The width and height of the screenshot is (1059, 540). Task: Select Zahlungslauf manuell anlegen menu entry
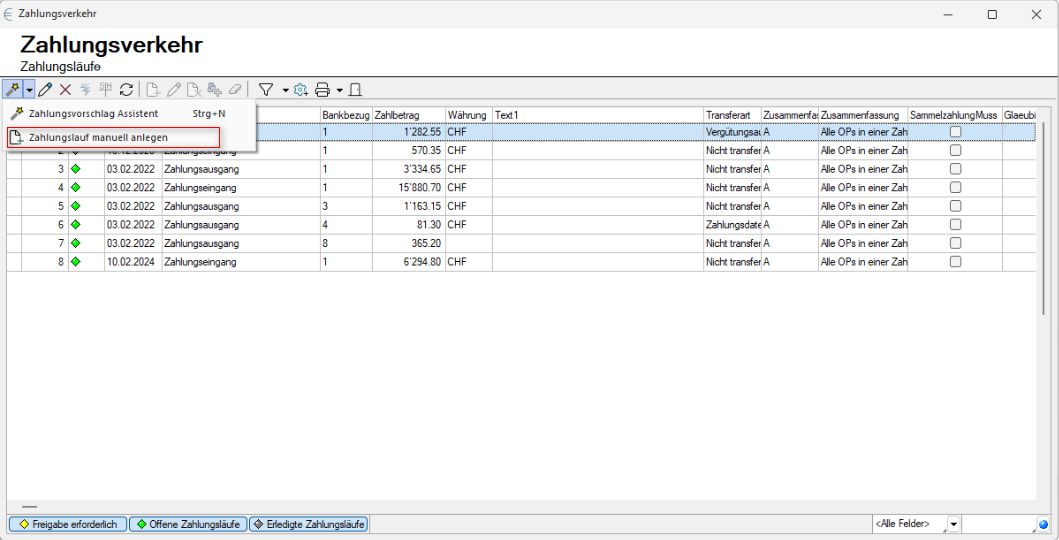coord(98,137)
